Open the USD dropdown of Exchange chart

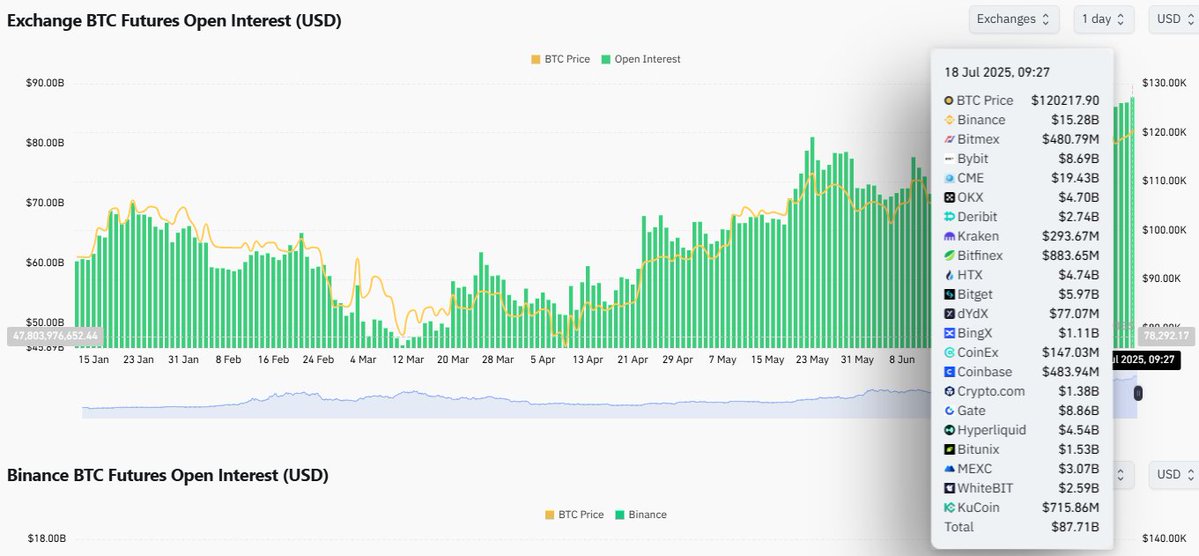tap(1174, 19)
